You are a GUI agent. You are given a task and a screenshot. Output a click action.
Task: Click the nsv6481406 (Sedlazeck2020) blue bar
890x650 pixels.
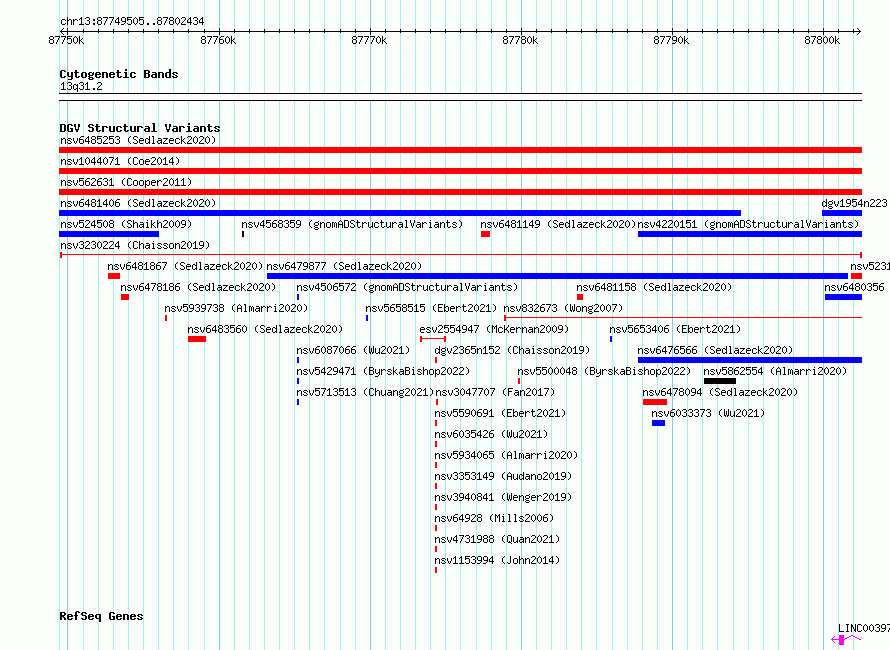pyautogui.click(x=400, y=213)
